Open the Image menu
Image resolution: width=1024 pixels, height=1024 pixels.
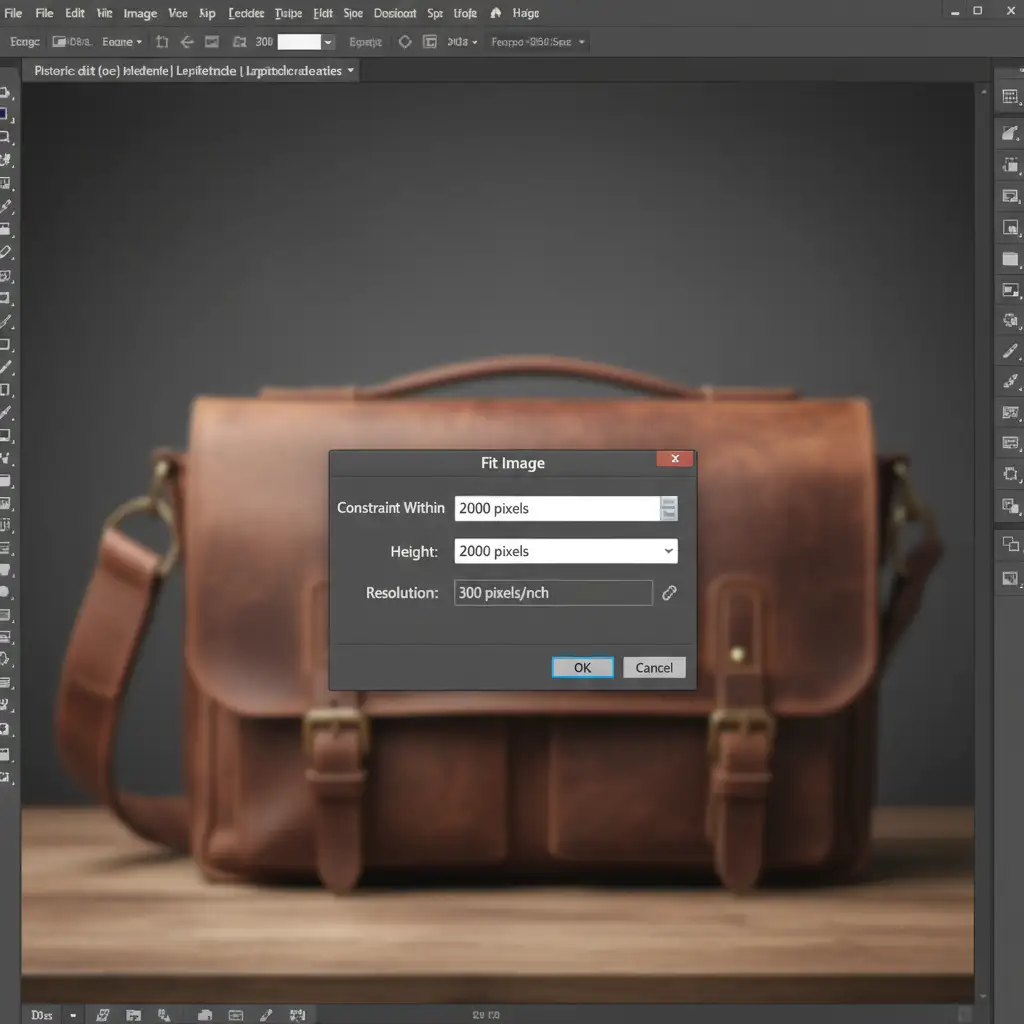tap(140, 13)
